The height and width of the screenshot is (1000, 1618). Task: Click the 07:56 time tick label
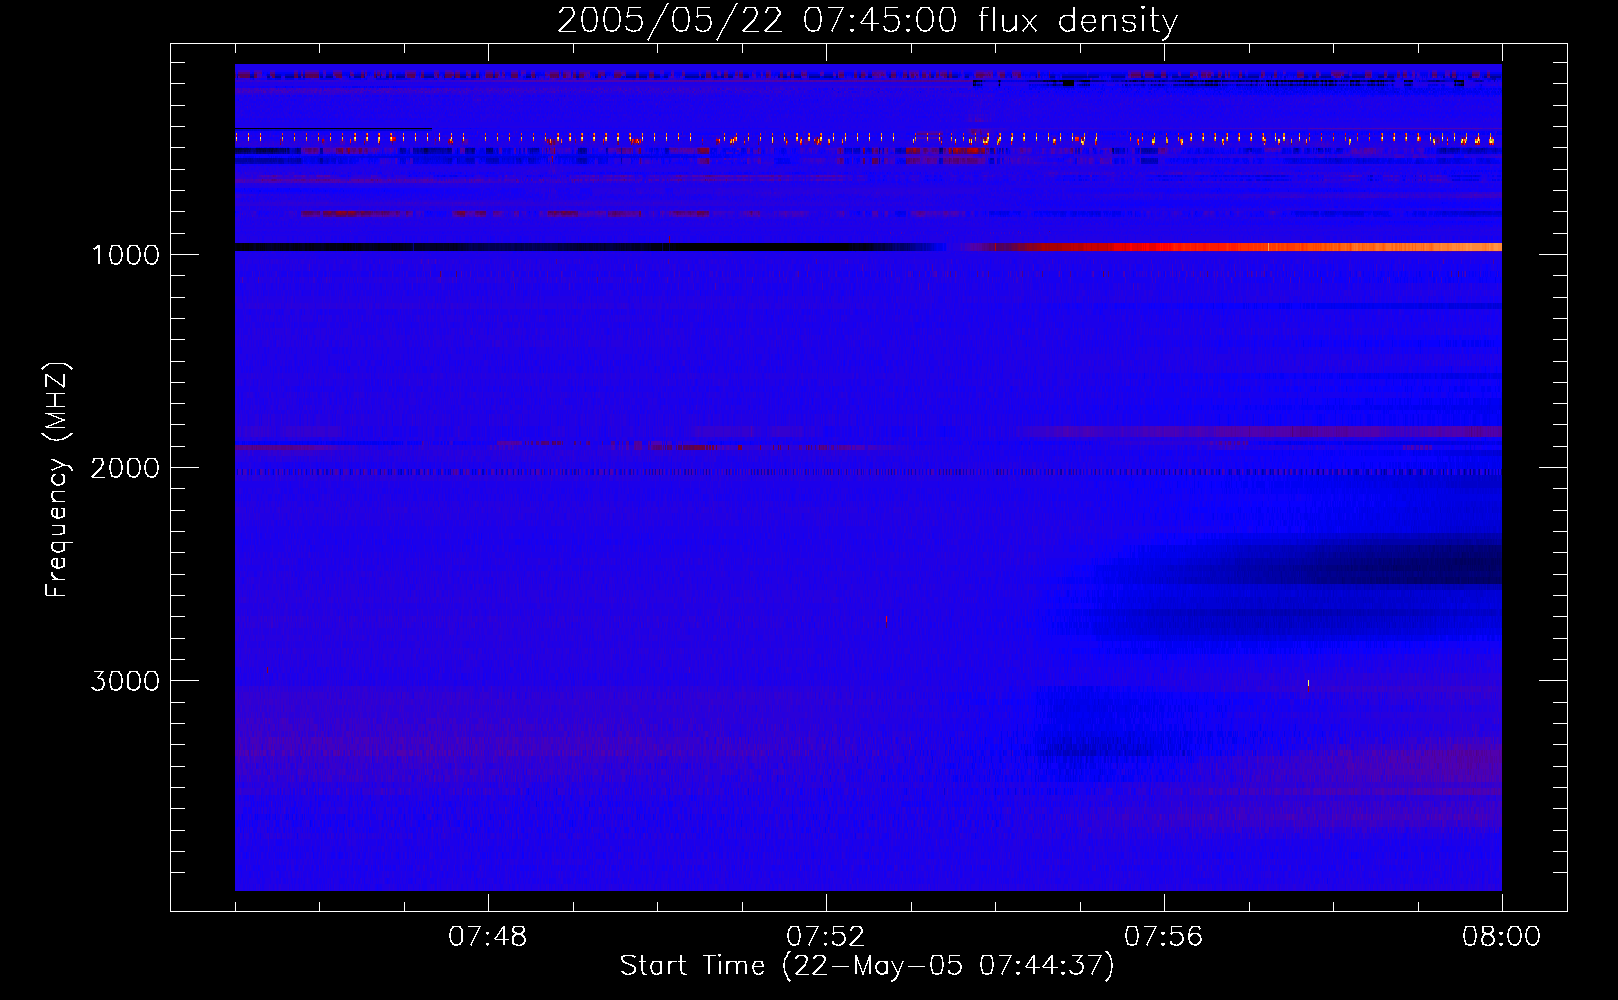coord(1163,937)
